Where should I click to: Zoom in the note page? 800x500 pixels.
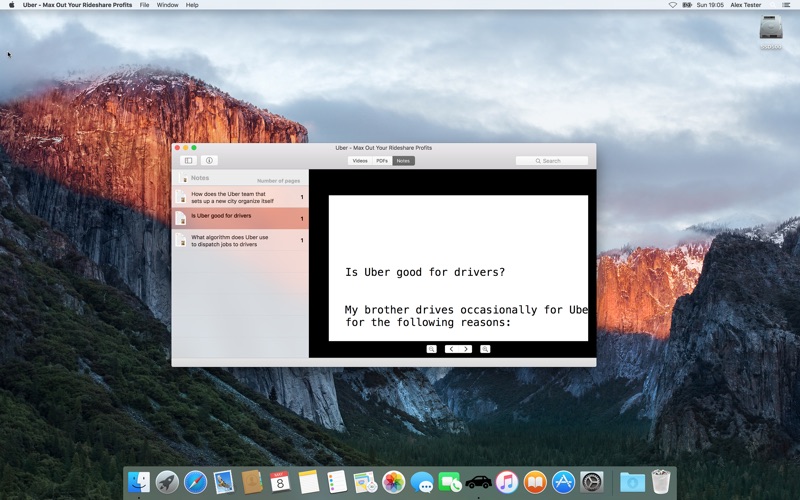click(x=485, y=349)
